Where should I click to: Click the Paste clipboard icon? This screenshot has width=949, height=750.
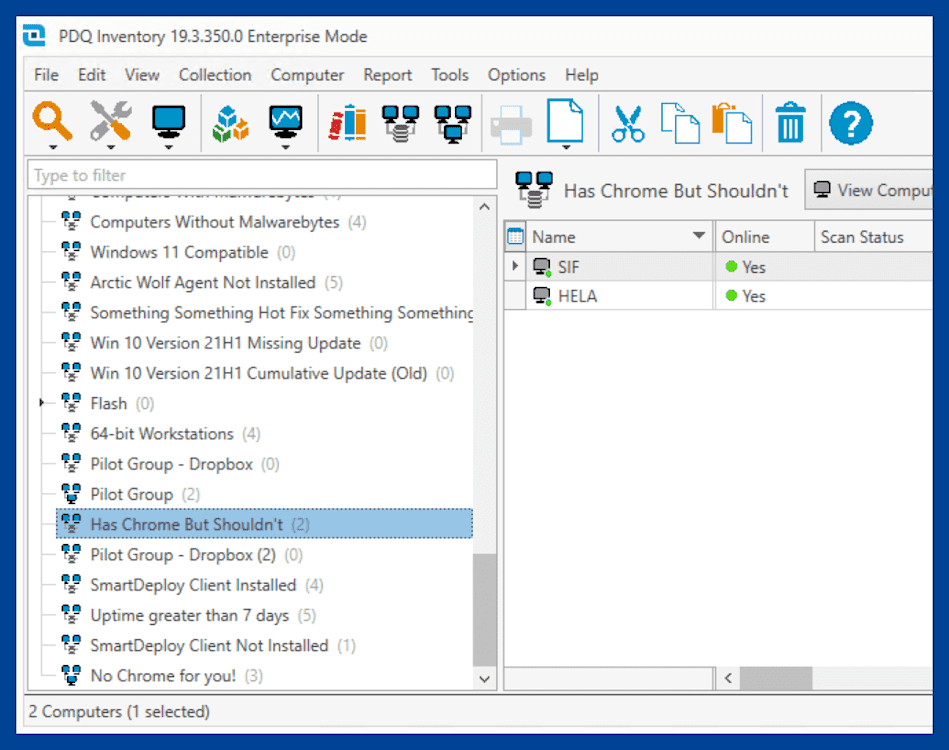pos(732,123)
